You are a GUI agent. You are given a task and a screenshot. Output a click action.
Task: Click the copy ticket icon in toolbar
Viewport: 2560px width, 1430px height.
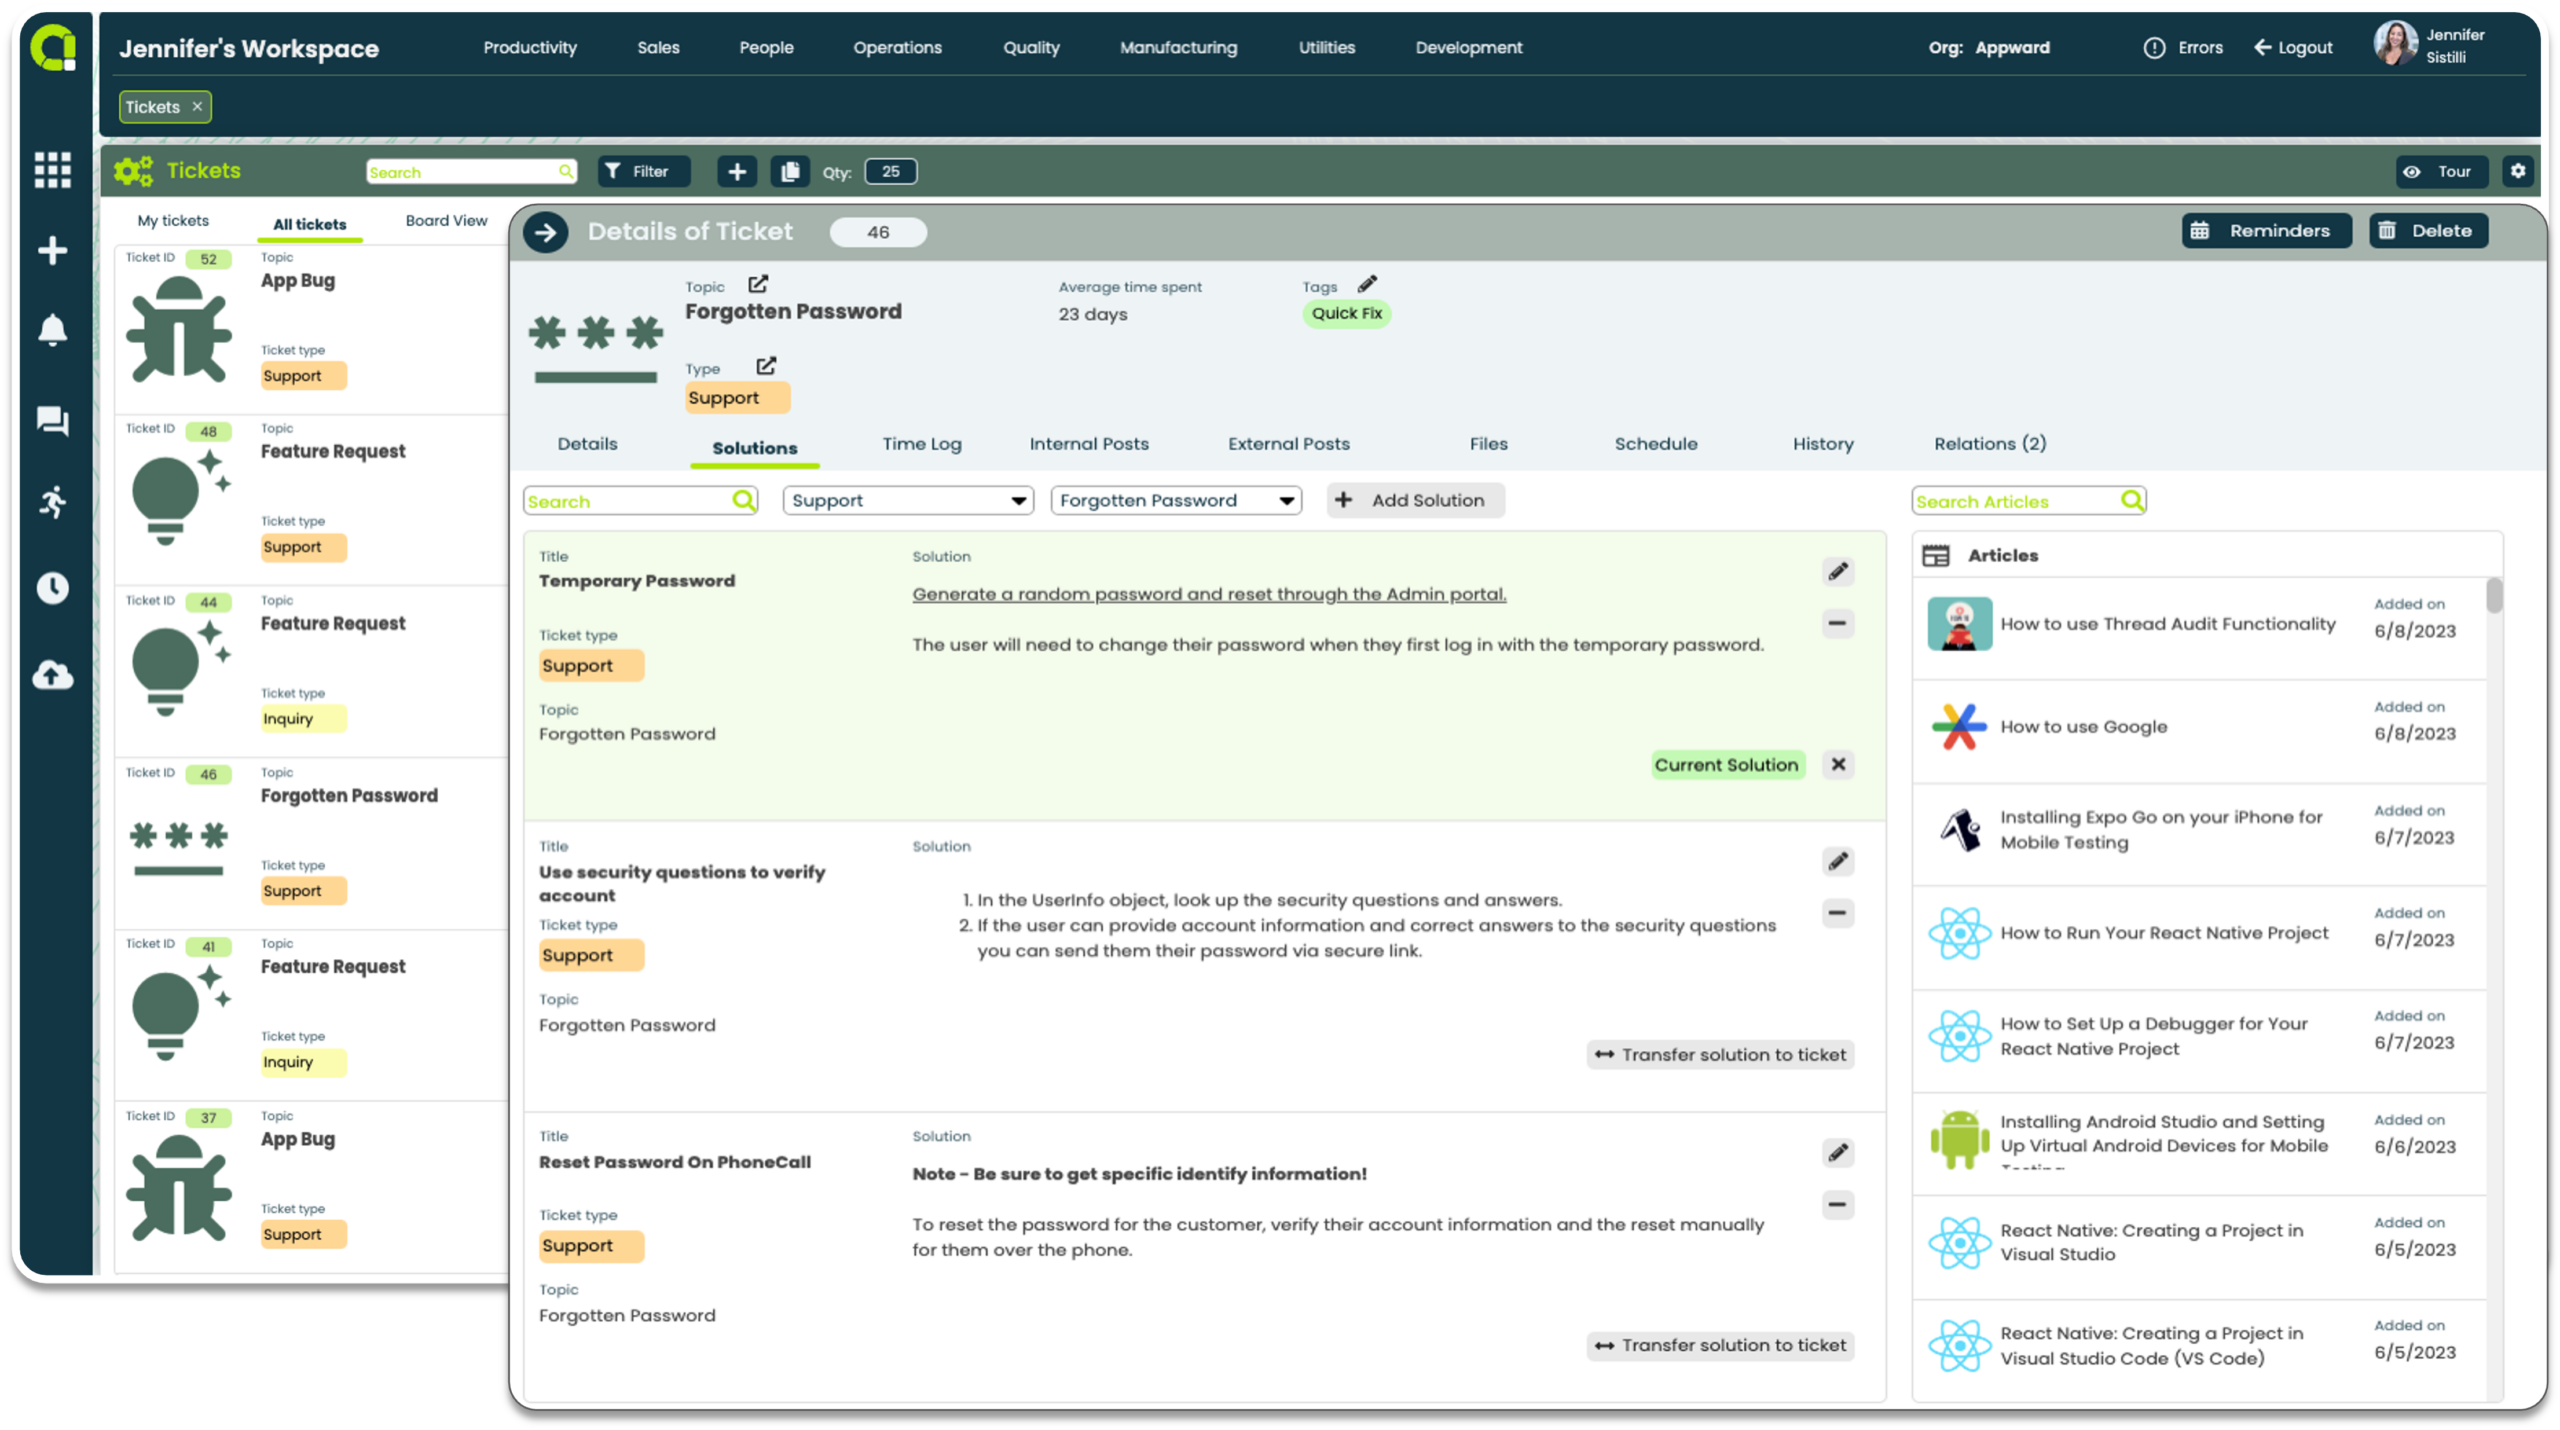(790, 172)
